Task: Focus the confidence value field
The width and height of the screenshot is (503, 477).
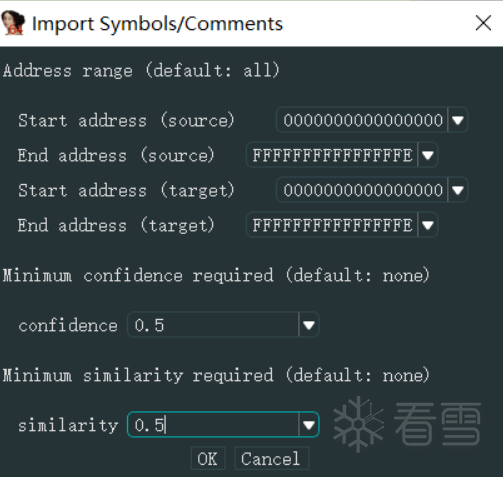Action: [213, 325]
